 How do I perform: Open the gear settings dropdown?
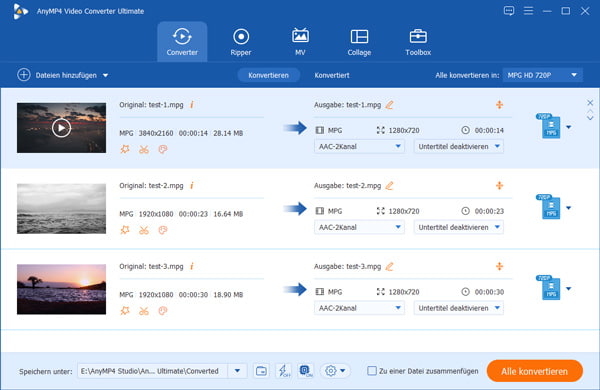[335, 370]
